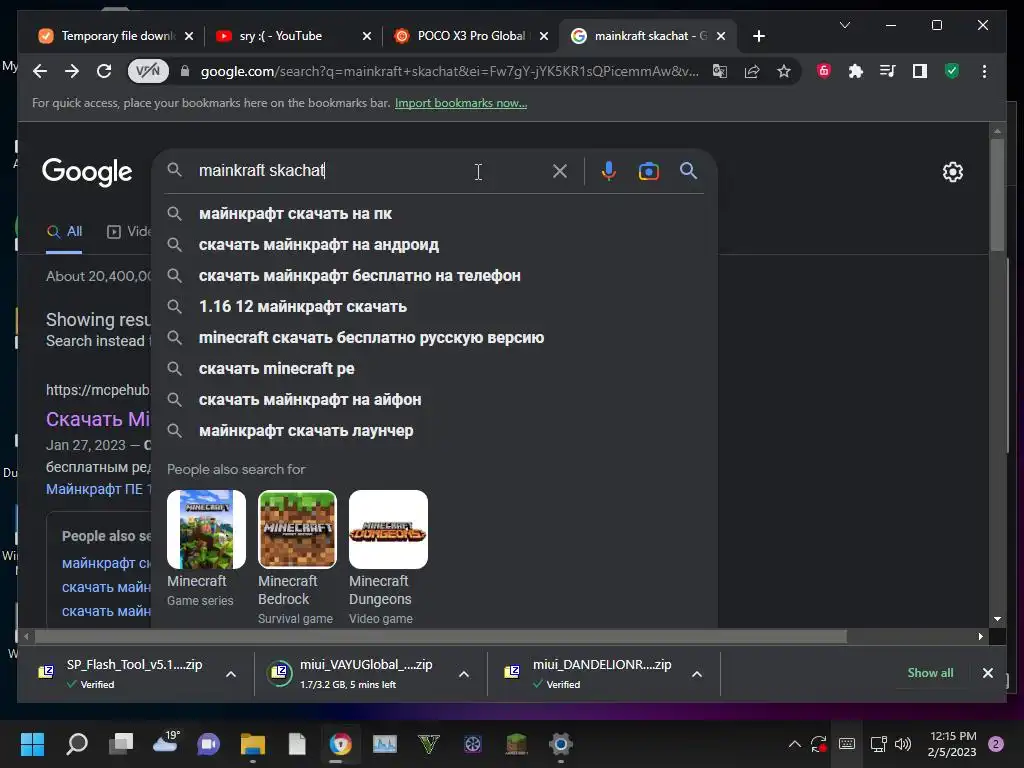Share this page via address bar icon
The height and width of the screenshot is (768, 1024).
[752, 71]
